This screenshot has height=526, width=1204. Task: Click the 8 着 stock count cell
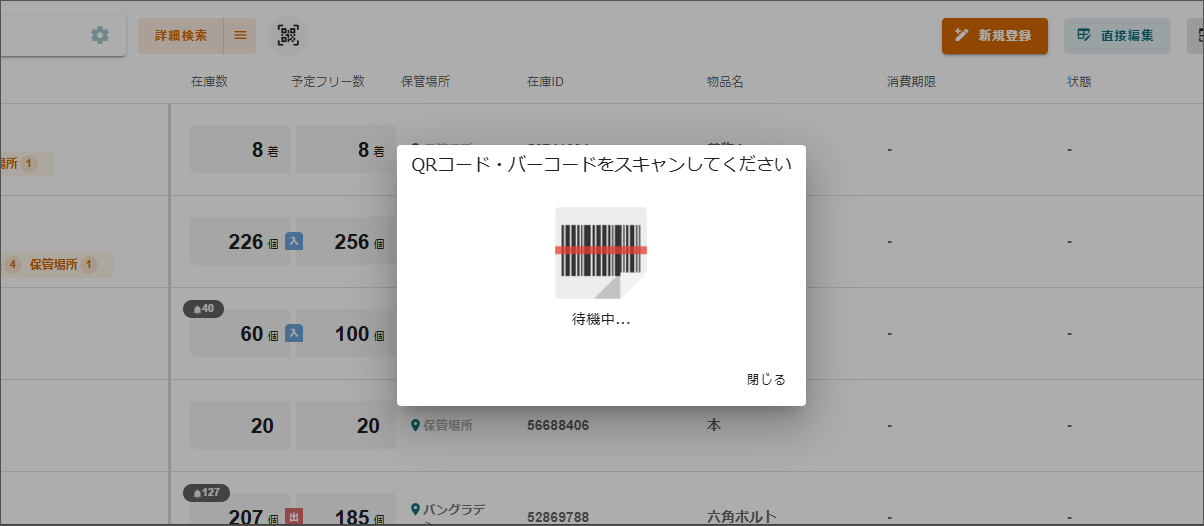pyautogui.click(x=240, y=150)
